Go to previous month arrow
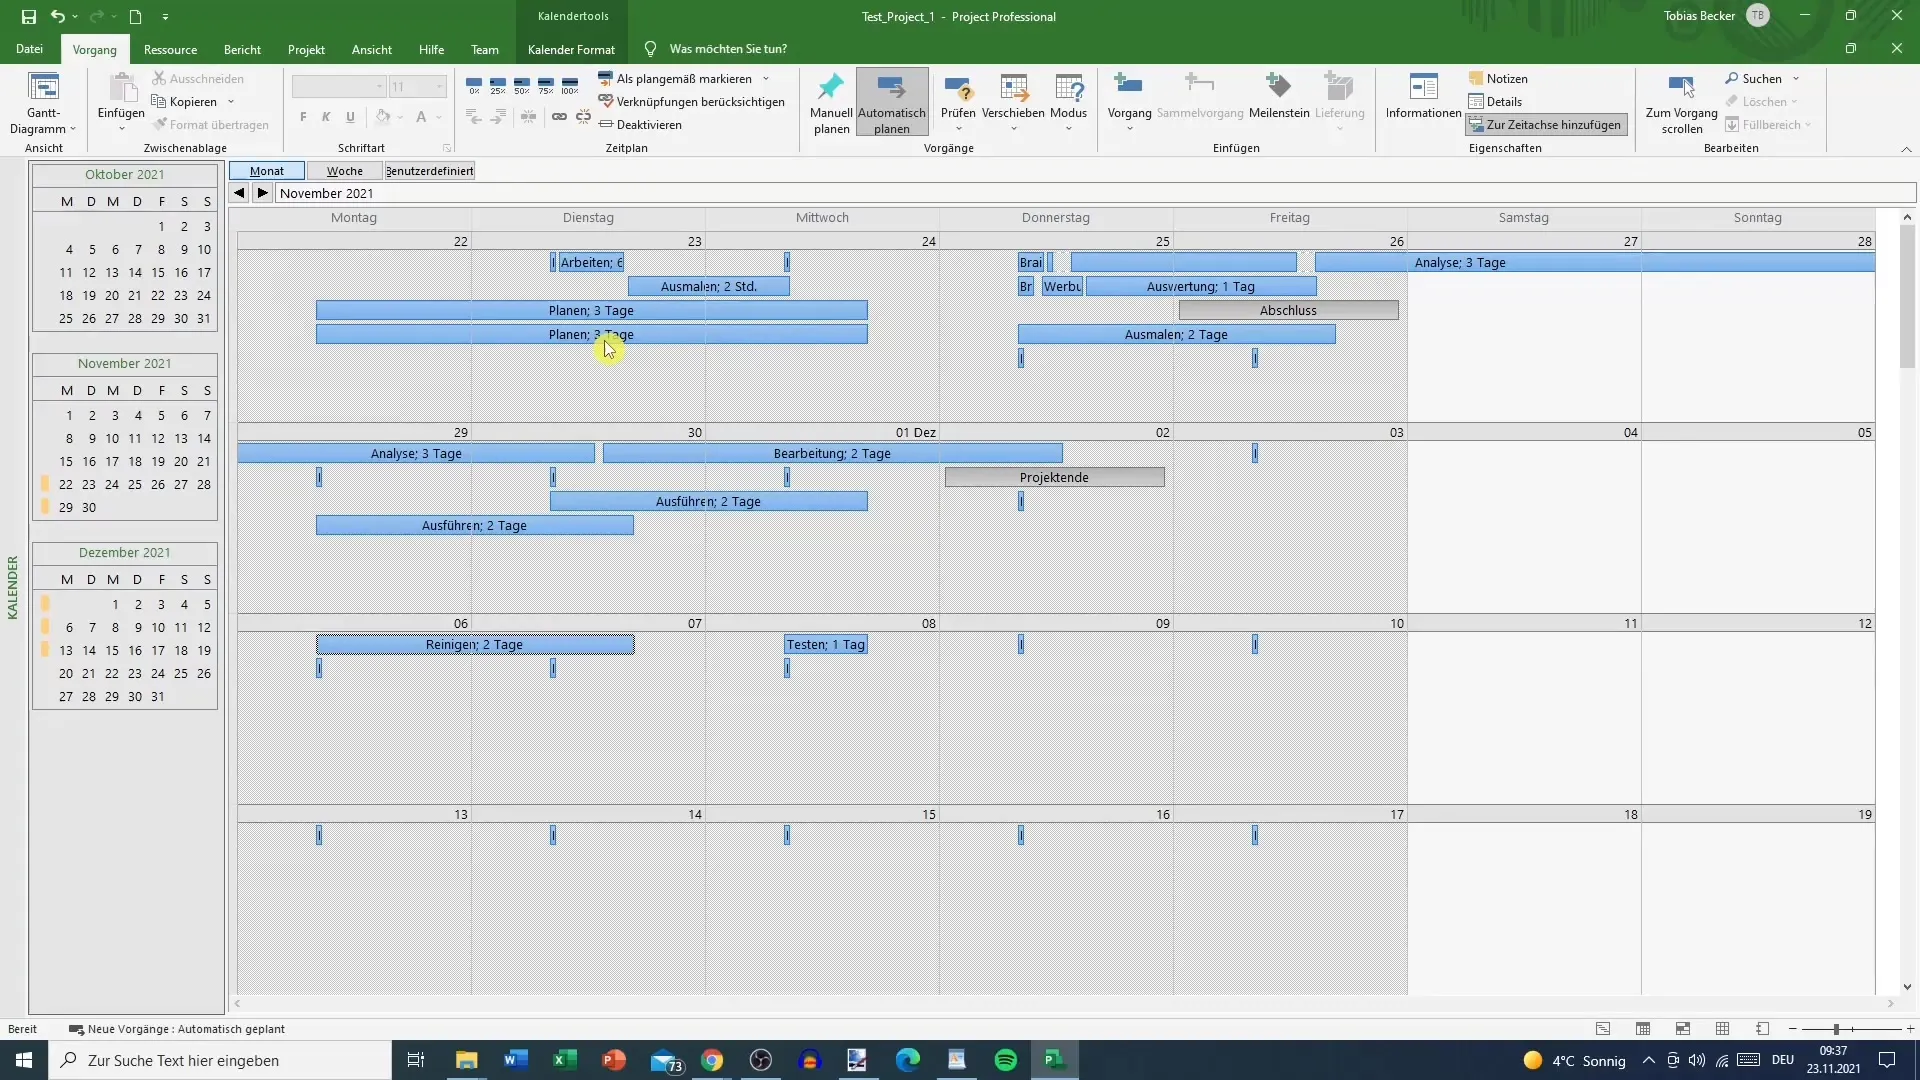1920x1080 pixels. (x=239, y=193)
